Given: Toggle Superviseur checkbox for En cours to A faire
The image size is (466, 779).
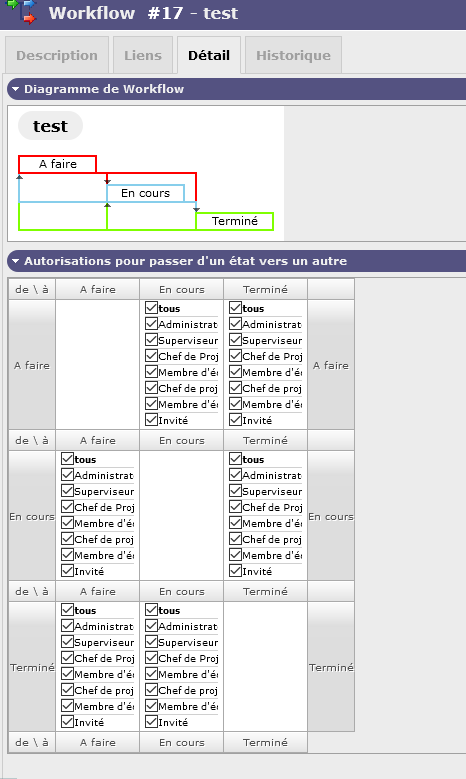Looking at the screenshot, I should coord(68,491).
